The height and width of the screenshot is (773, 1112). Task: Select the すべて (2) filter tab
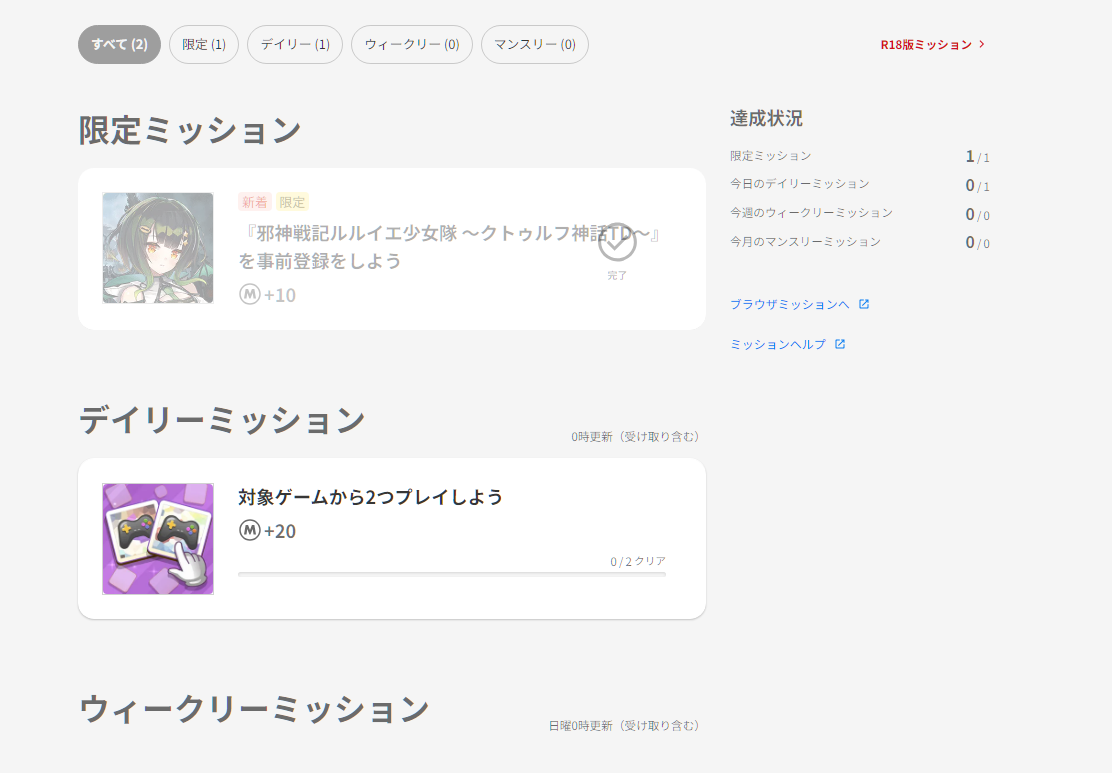click(119, 44)
